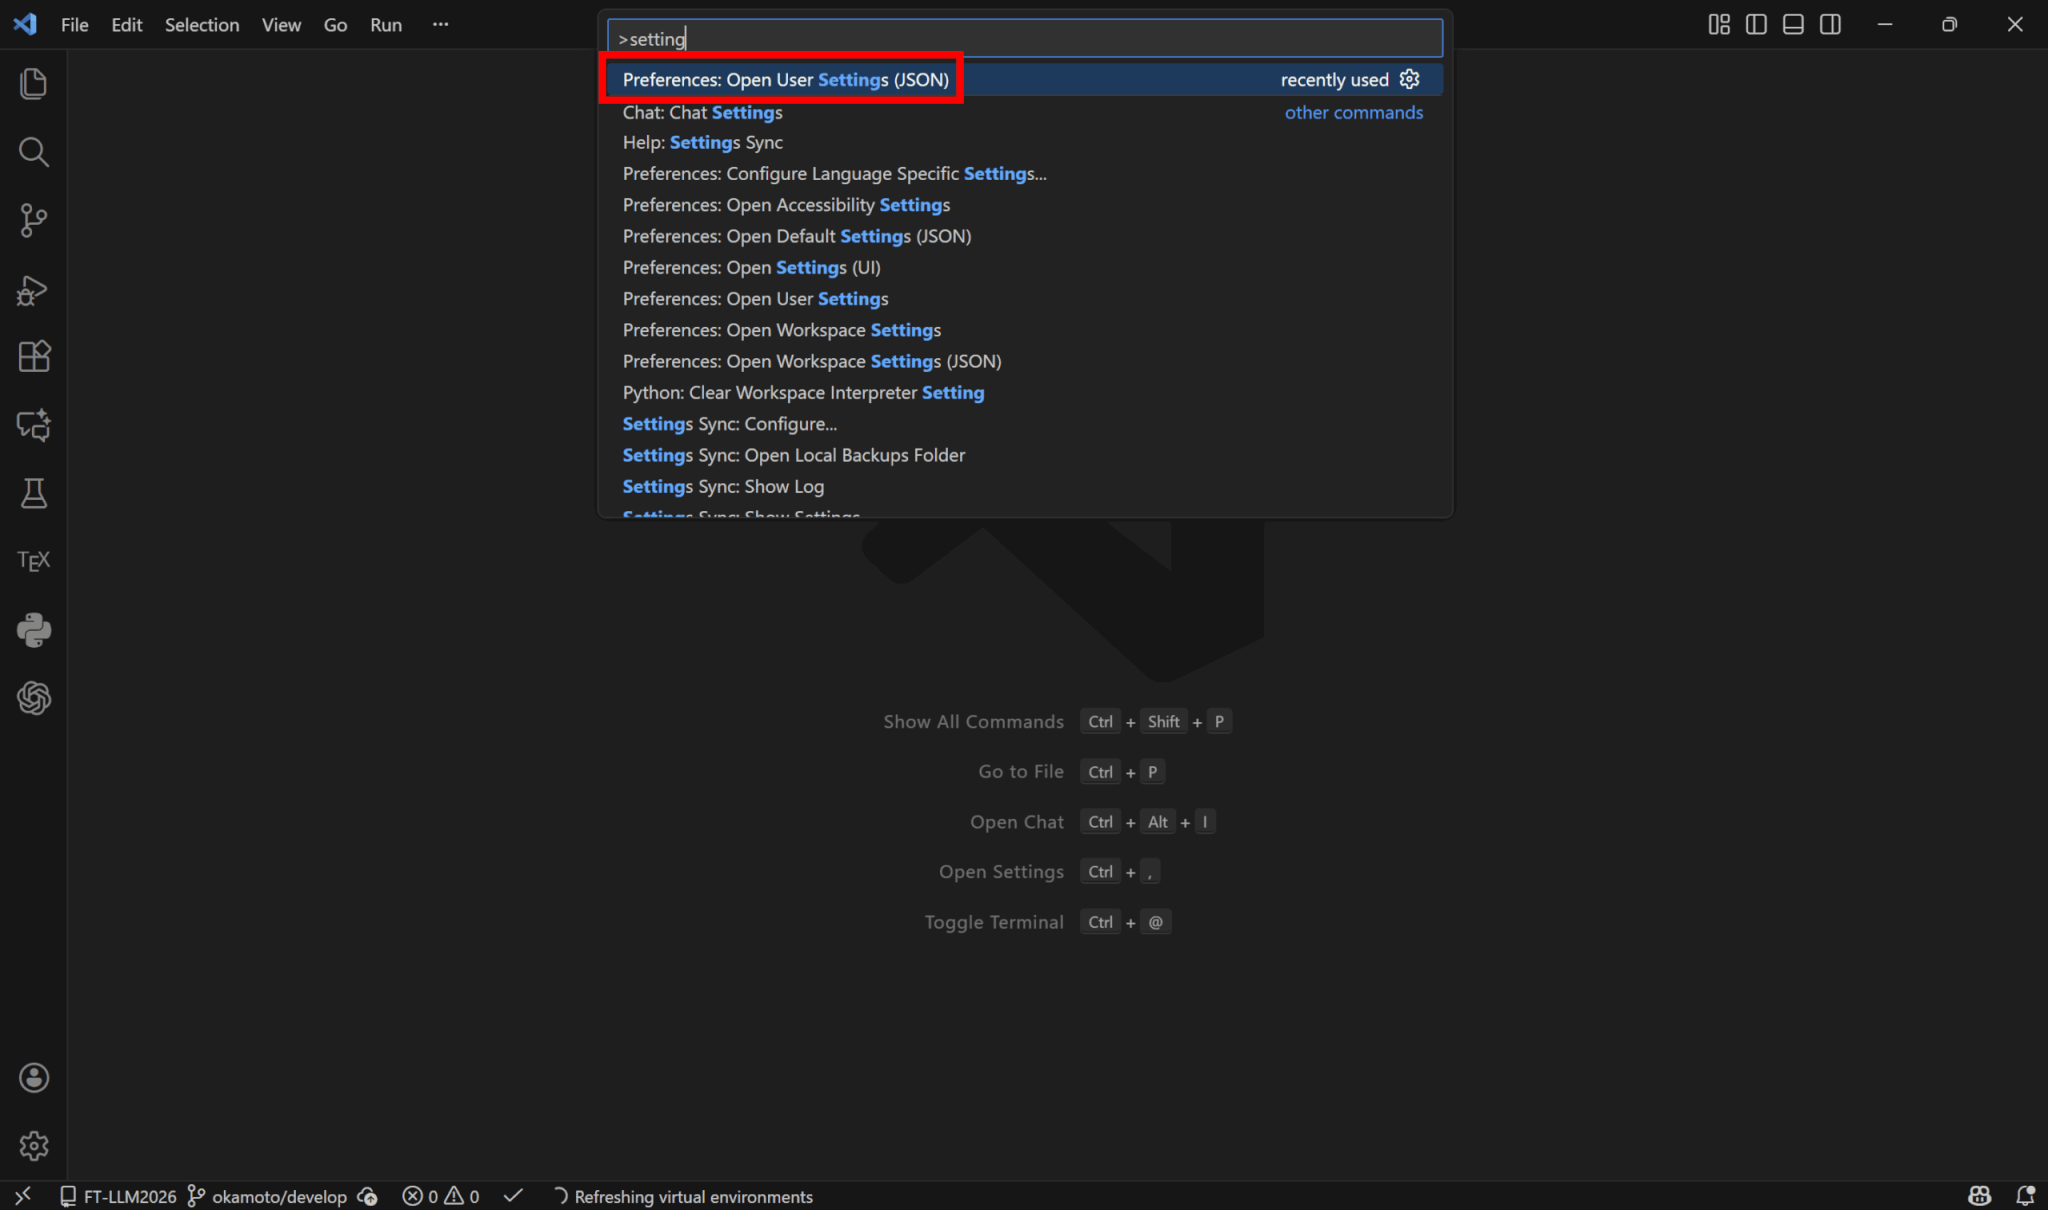Open the View menu
The height and width of the screenshot is (1210, 2048).
point(281,25)
